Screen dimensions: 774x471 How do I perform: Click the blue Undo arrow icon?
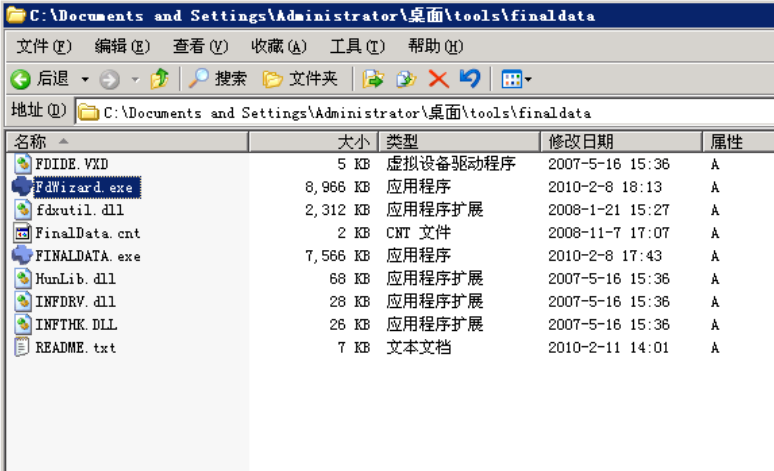pos(469,78)
